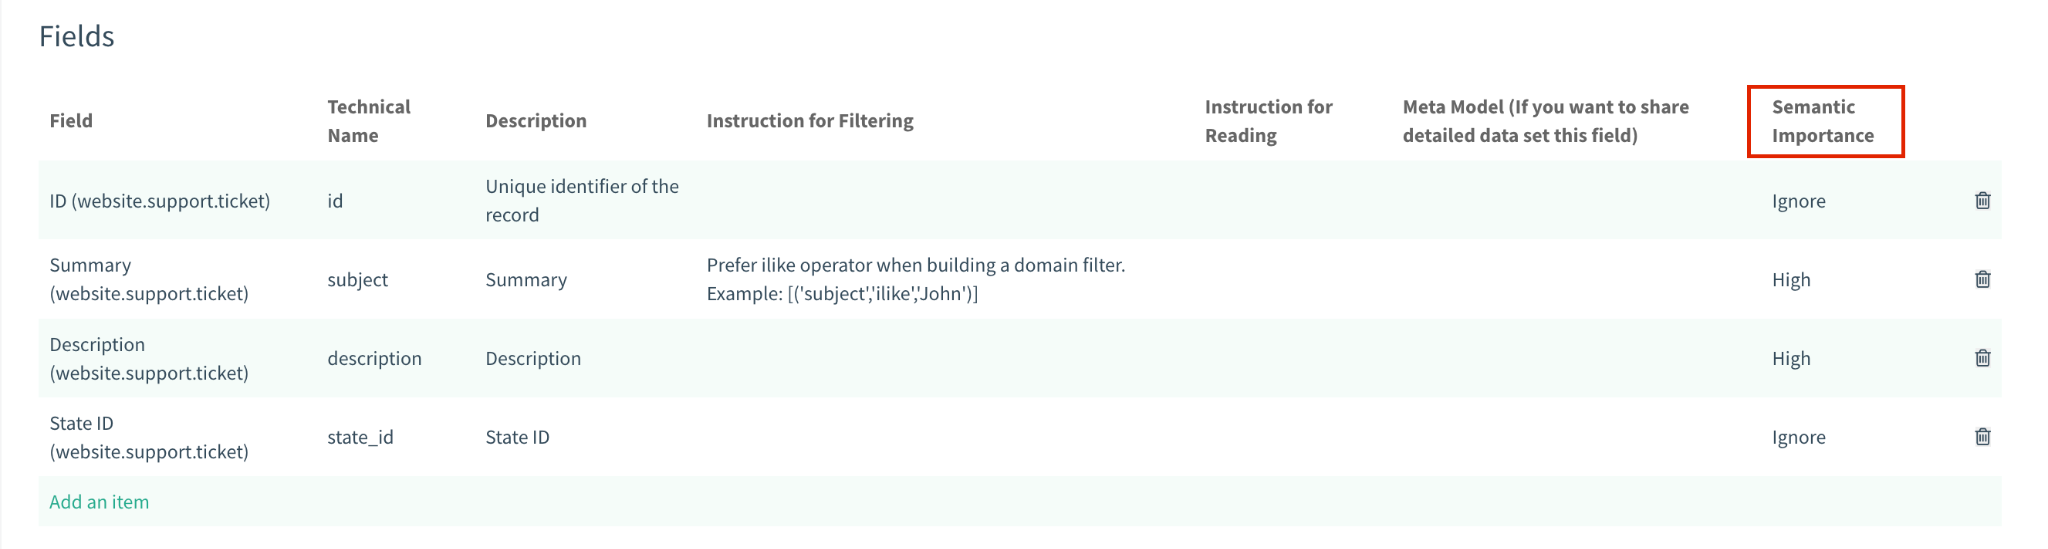This screenshot has width=2048, height=549.
Task: Delete the ID field row
Action: click(x=1982, y=200)
